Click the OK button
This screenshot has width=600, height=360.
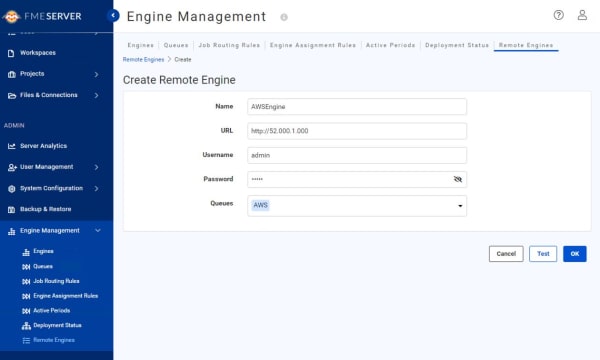[x=575, y=254]
